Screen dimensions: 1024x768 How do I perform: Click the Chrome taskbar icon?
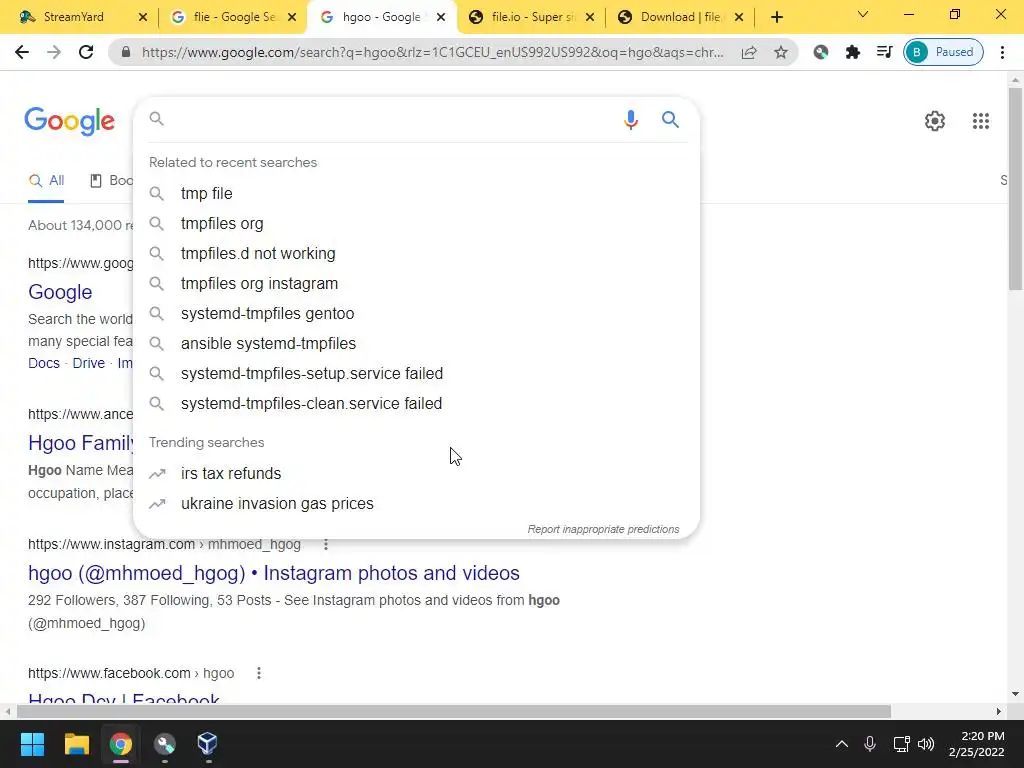click(x=120, y=744)
